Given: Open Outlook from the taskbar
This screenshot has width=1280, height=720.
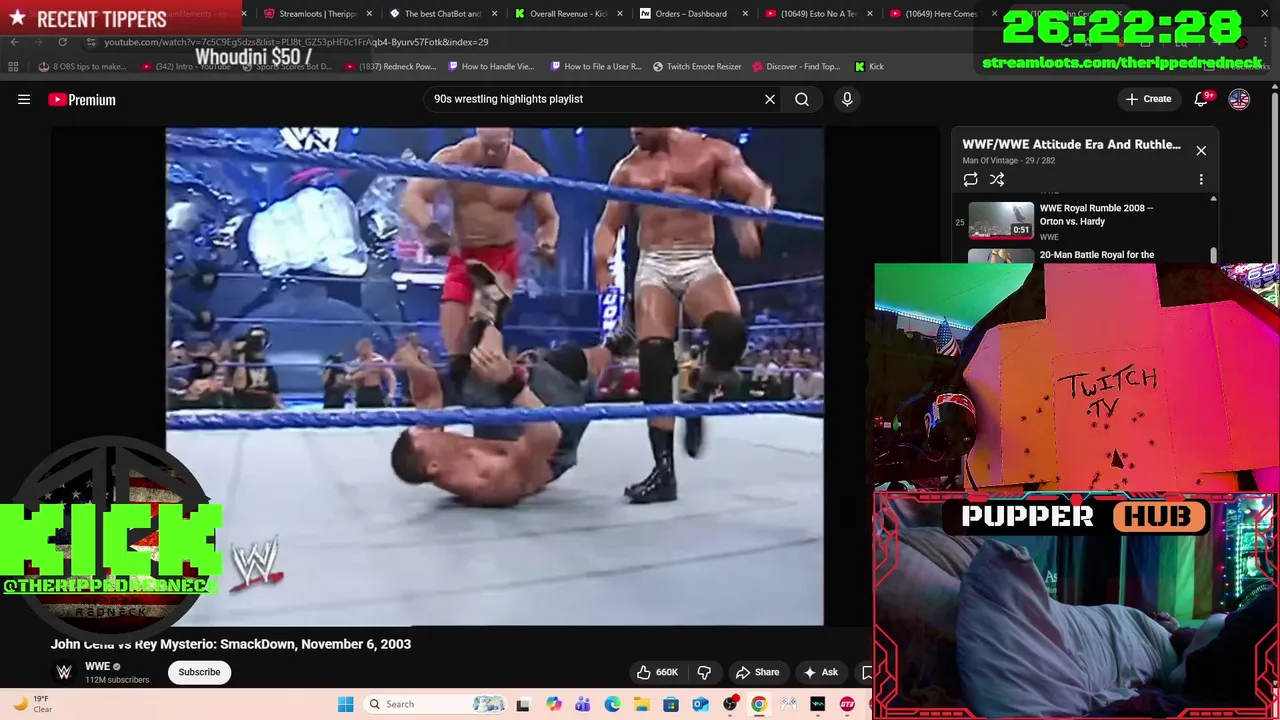Looking at the screenshot, I should point(700,704).
